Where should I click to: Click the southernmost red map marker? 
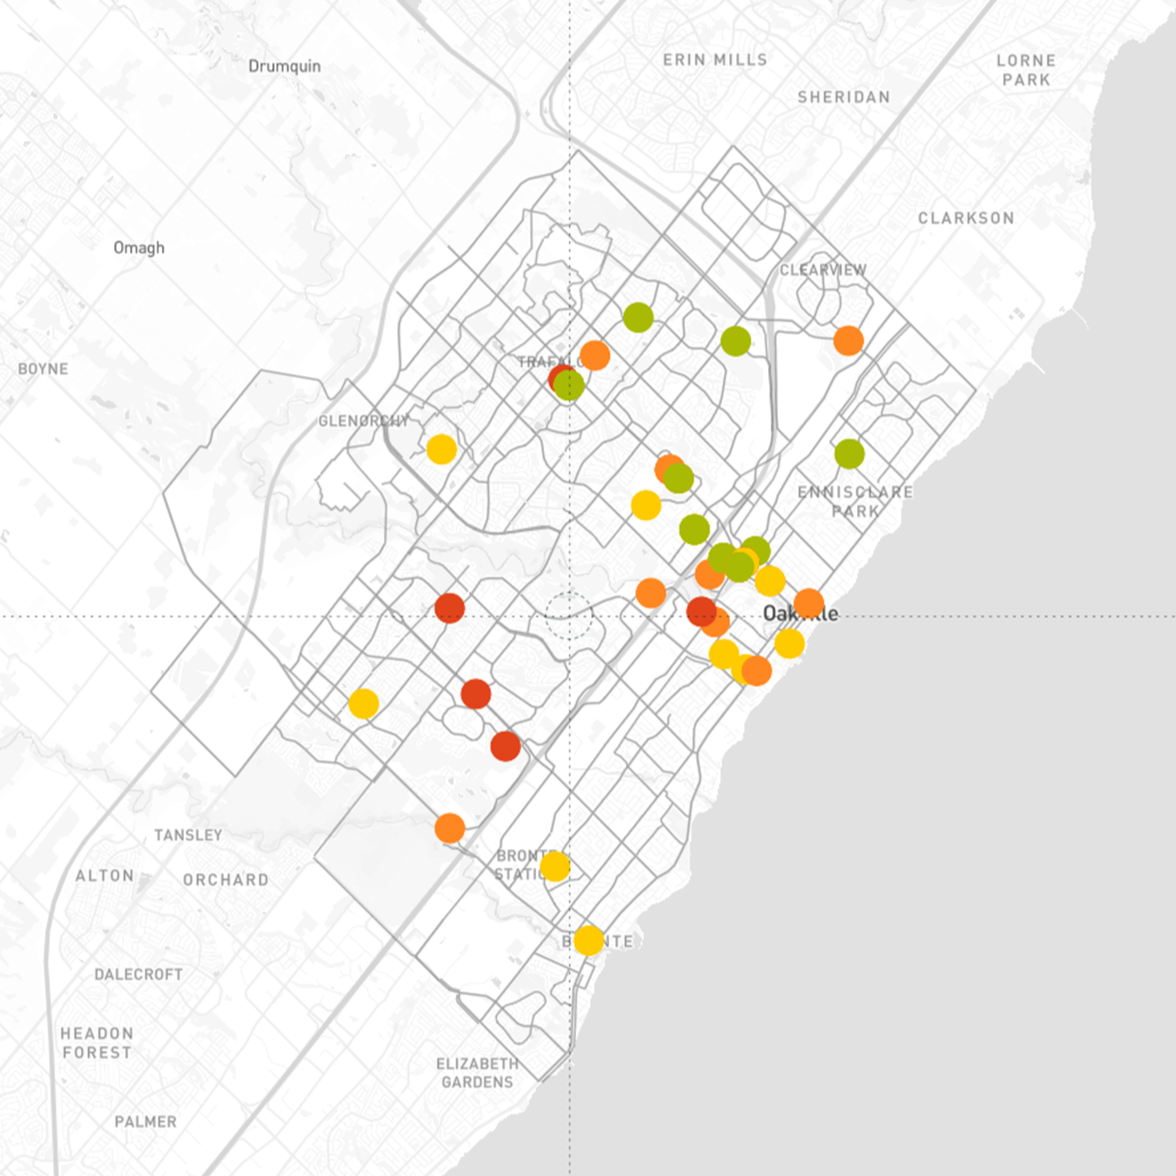click(505, 746)
